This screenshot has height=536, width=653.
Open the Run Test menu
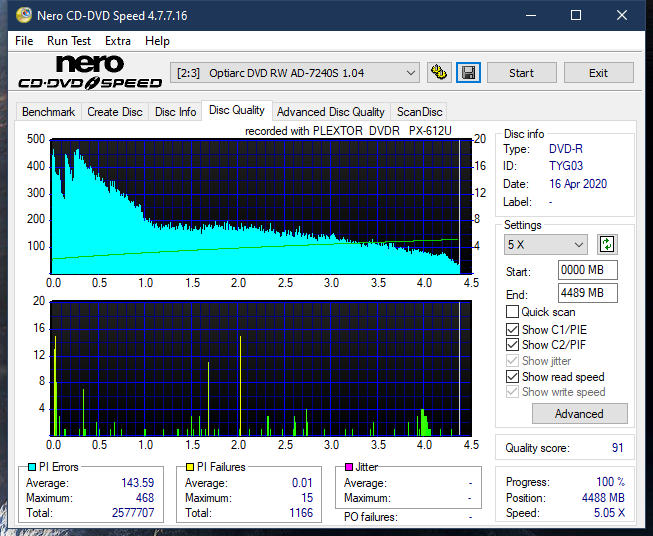tap(69, 41)
